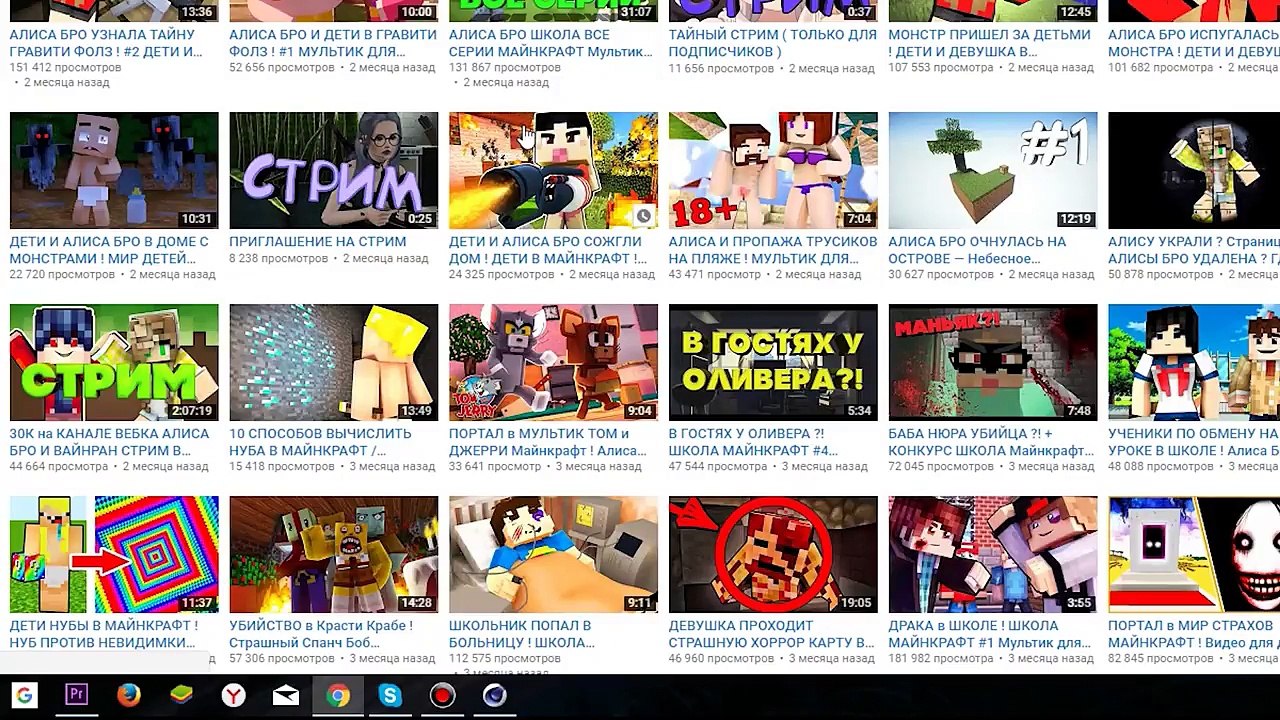Image resolution: width=1280 pixels, height=720 pixels.
Task: Click the '52 656 просмотров' text
Action: pos(282,67)
